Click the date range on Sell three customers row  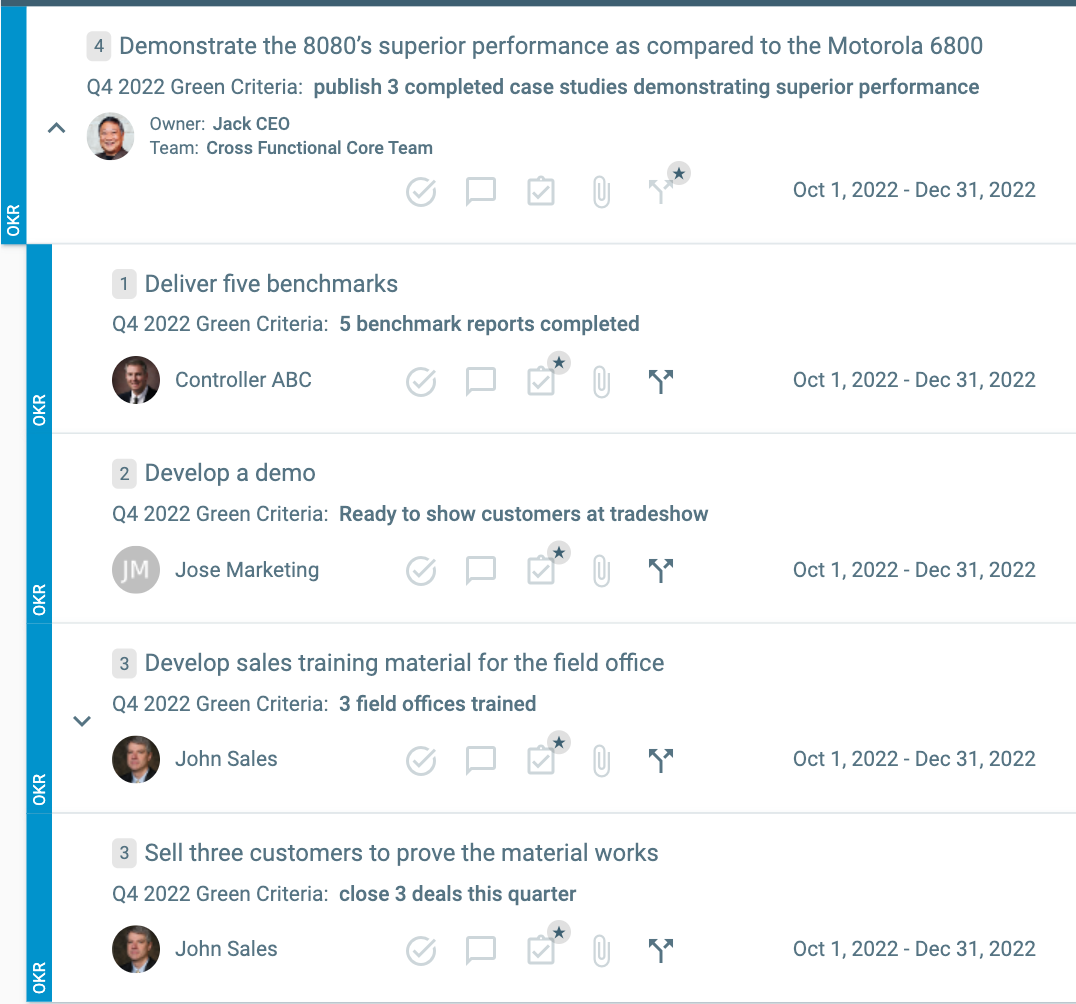[x=914, y=949]
